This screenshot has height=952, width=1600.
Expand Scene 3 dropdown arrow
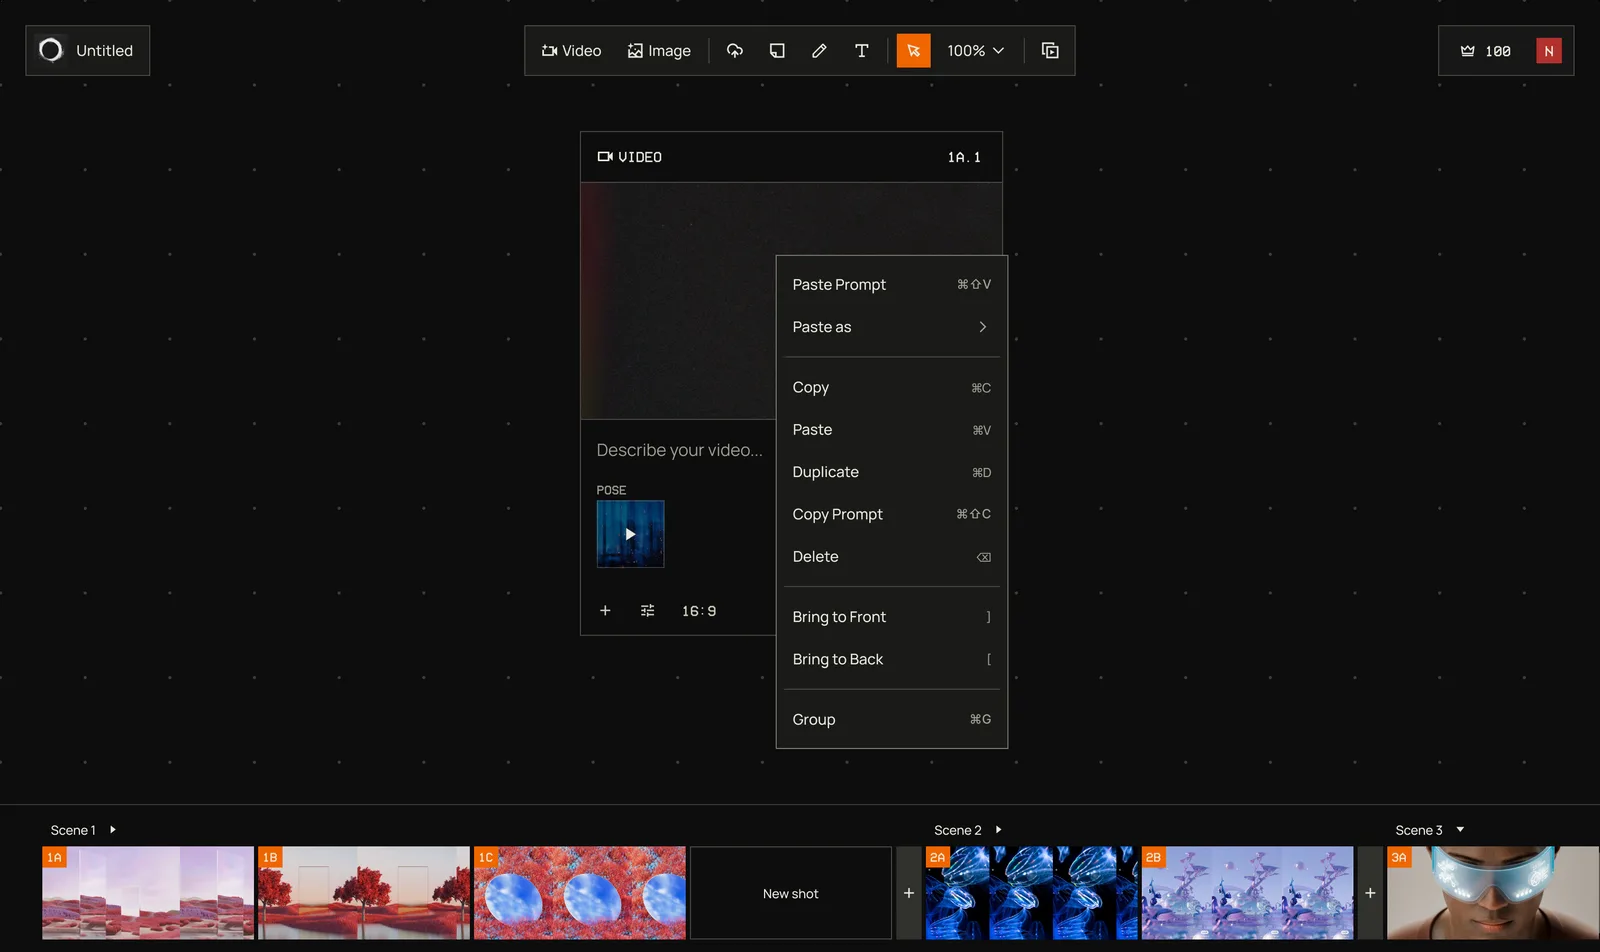tap(1460, 830)
